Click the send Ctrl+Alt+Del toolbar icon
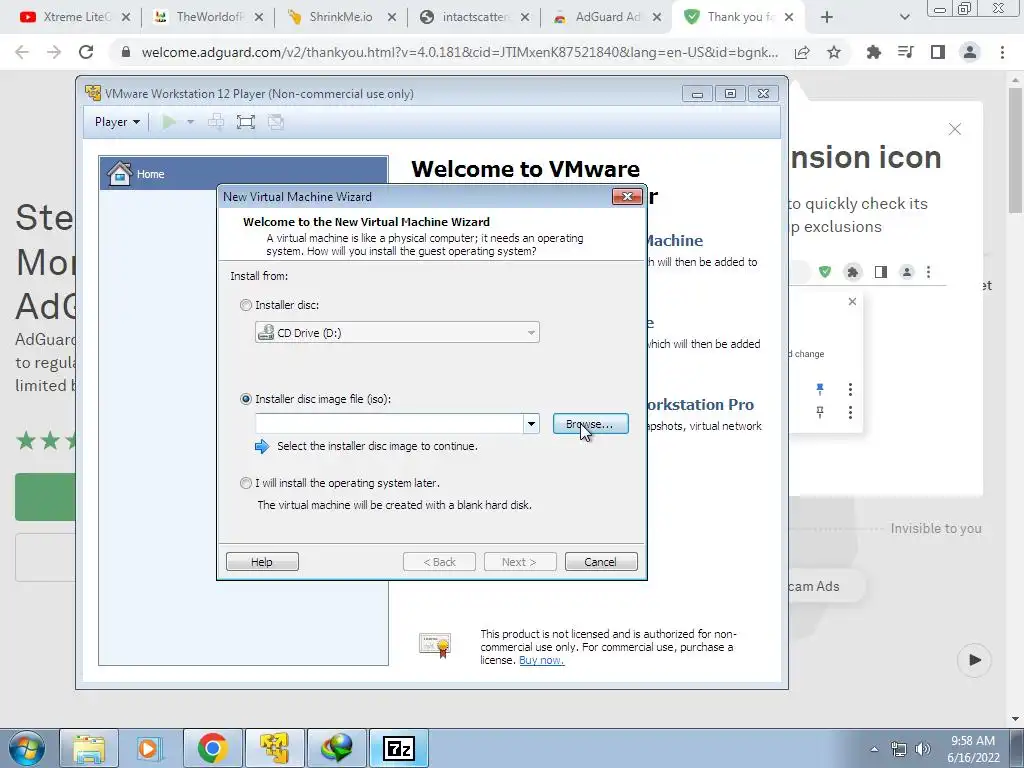The width and height of the screenshot is (1024, 768). (x=216, y=122)
